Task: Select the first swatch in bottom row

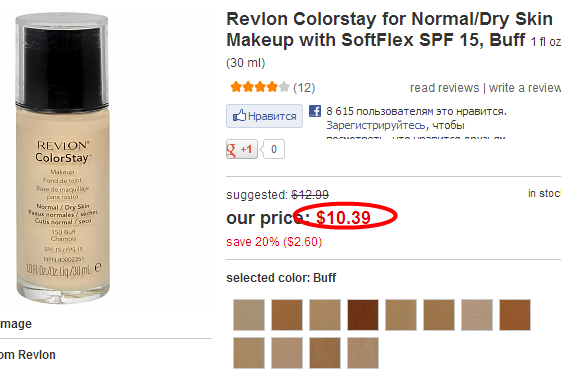Action: pyautogui.click(x=249, y=353)
